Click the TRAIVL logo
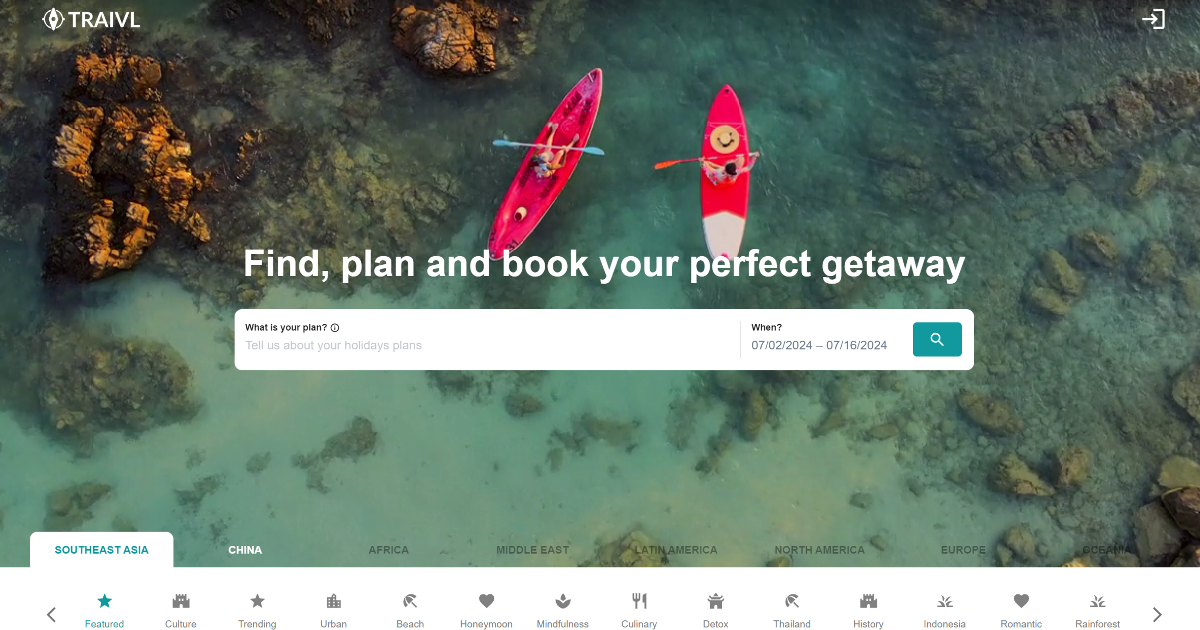Viewport: 1200px width, 630px height. [91, 19]
